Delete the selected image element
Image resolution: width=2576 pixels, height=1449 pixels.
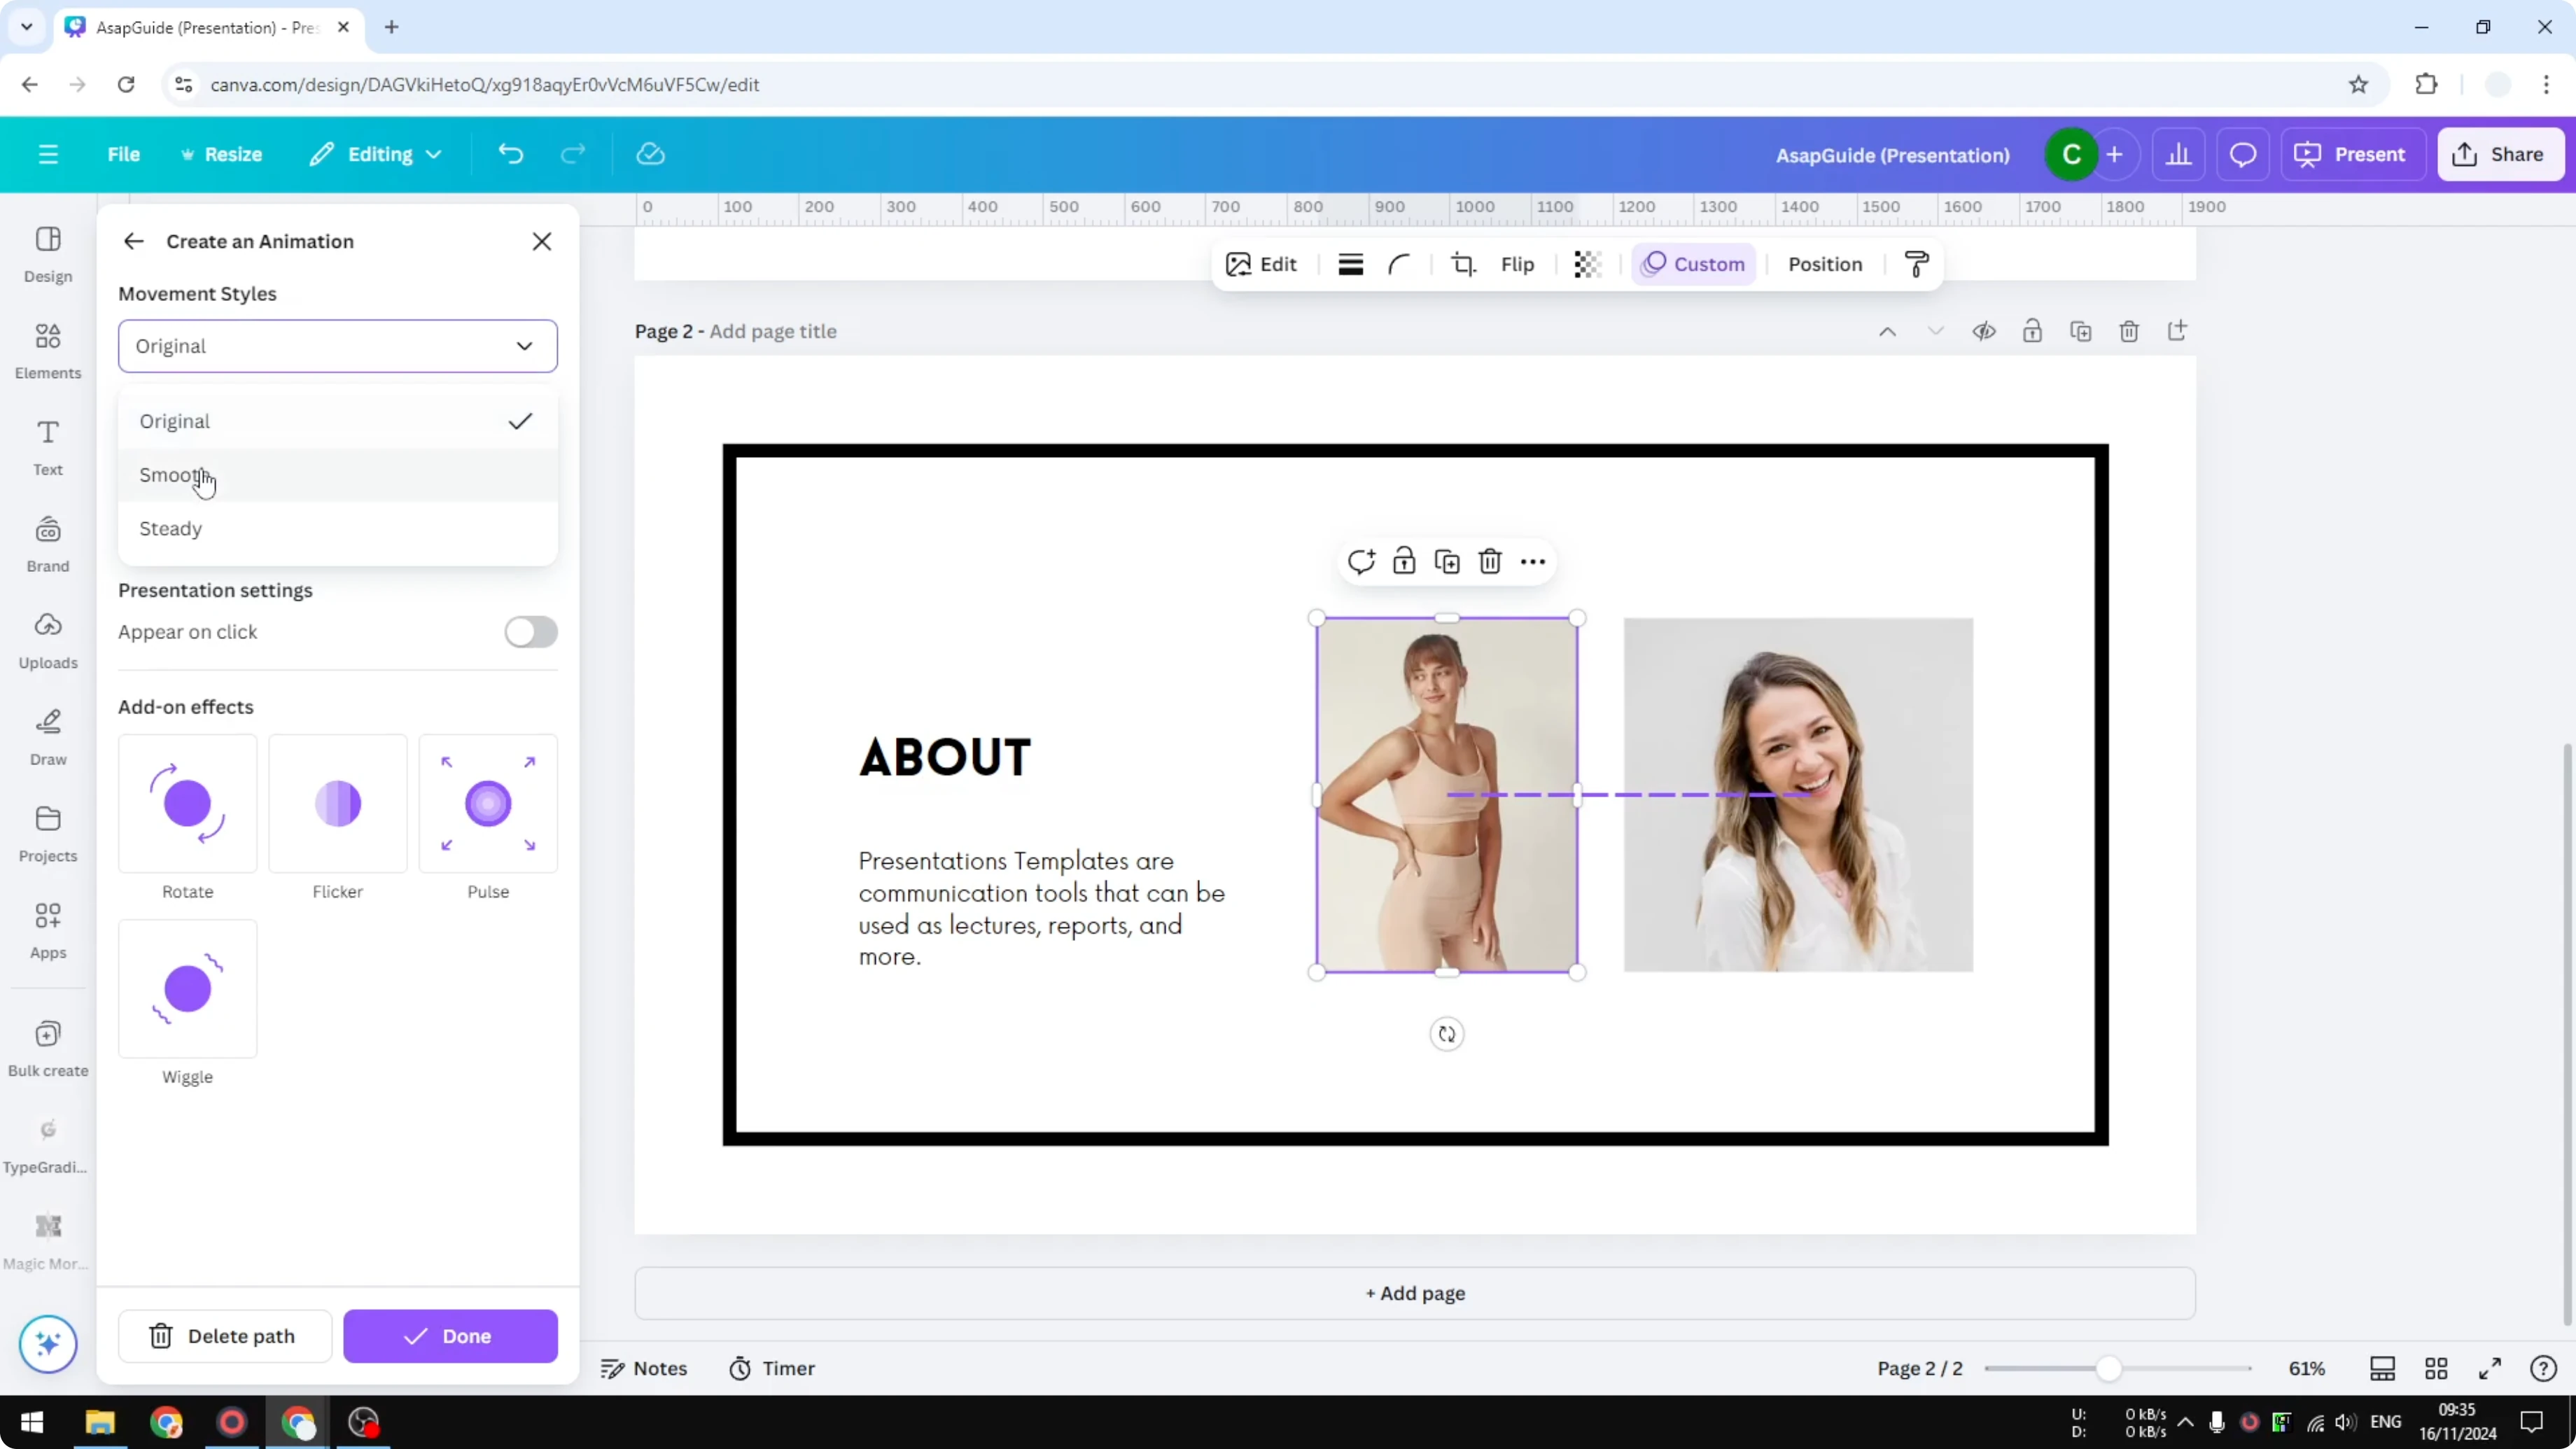[1491, 561]
